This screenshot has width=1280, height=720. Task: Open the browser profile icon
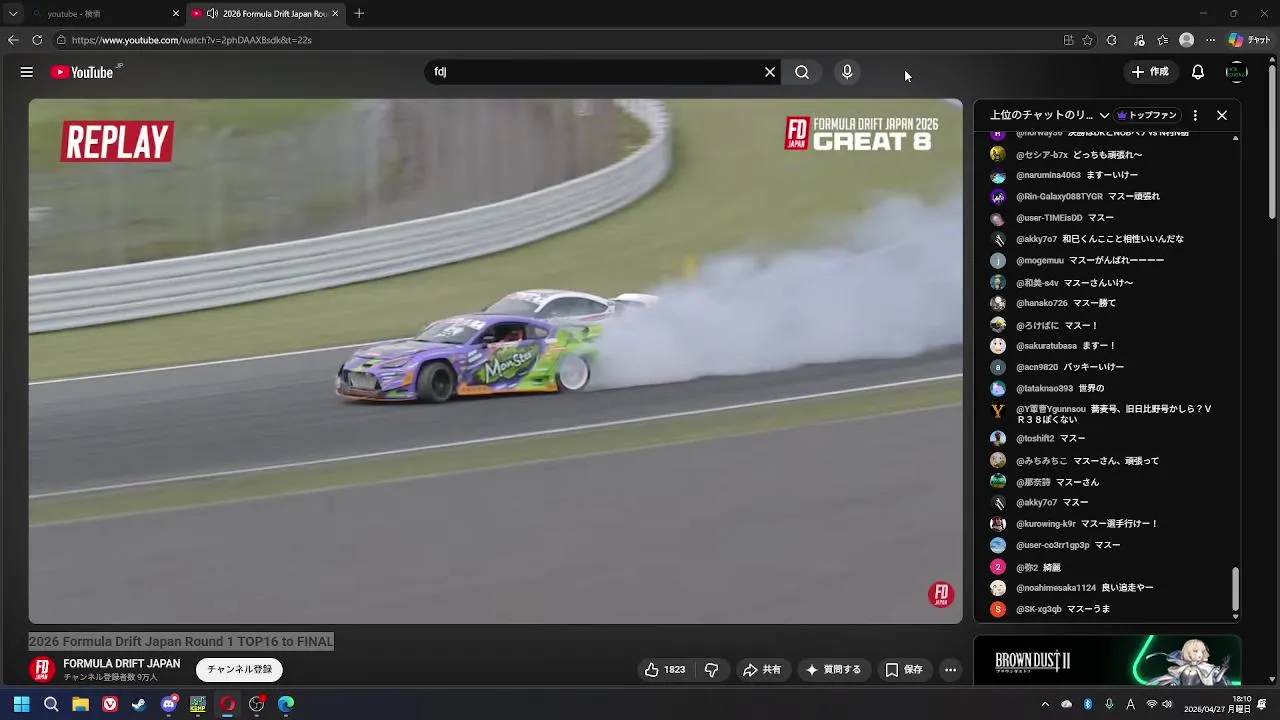coord(1186,40)
